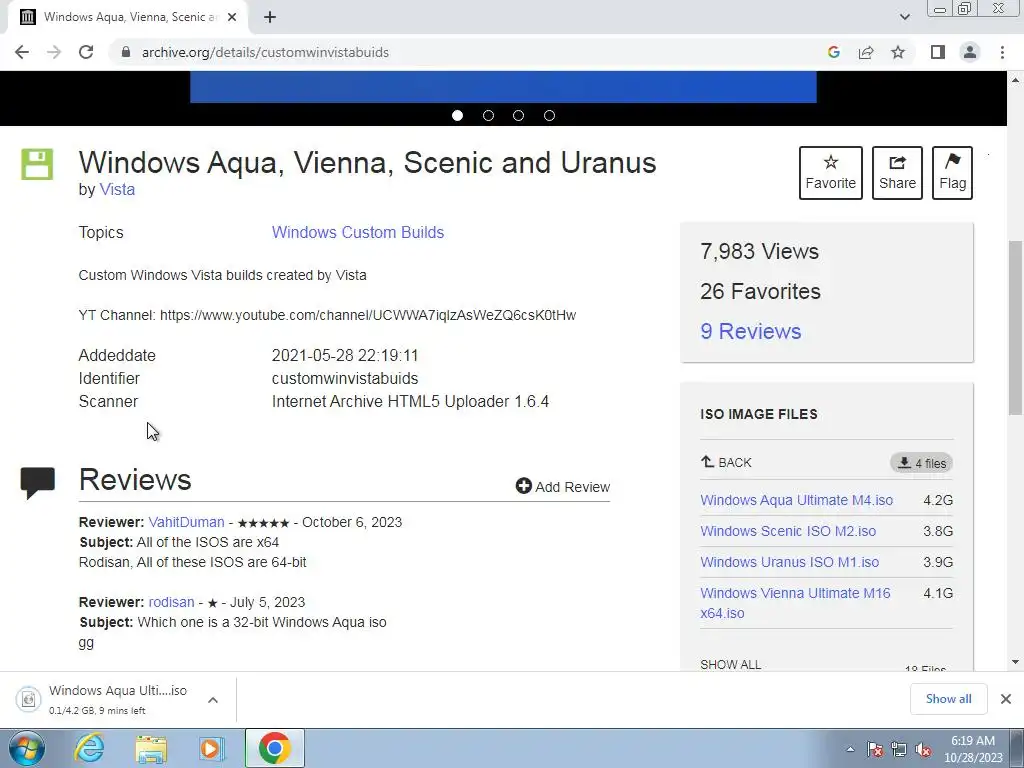Click the 7,983 Views text
Screen dimensions: 1024x768
click(x=759, y=251)
